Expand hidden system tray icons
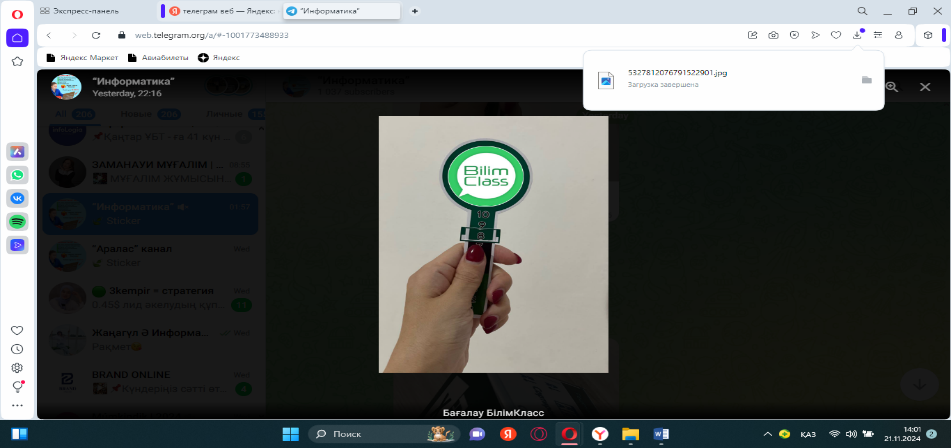 (x=767, y=434)
